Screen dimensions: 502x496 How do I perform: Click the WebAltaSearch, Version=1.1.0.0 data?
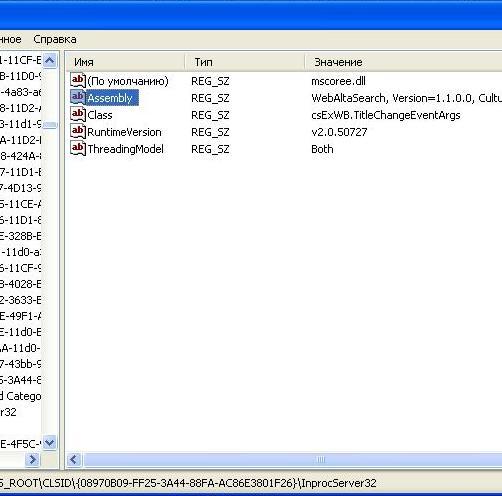pyautogui.click(x=406, y=98)
